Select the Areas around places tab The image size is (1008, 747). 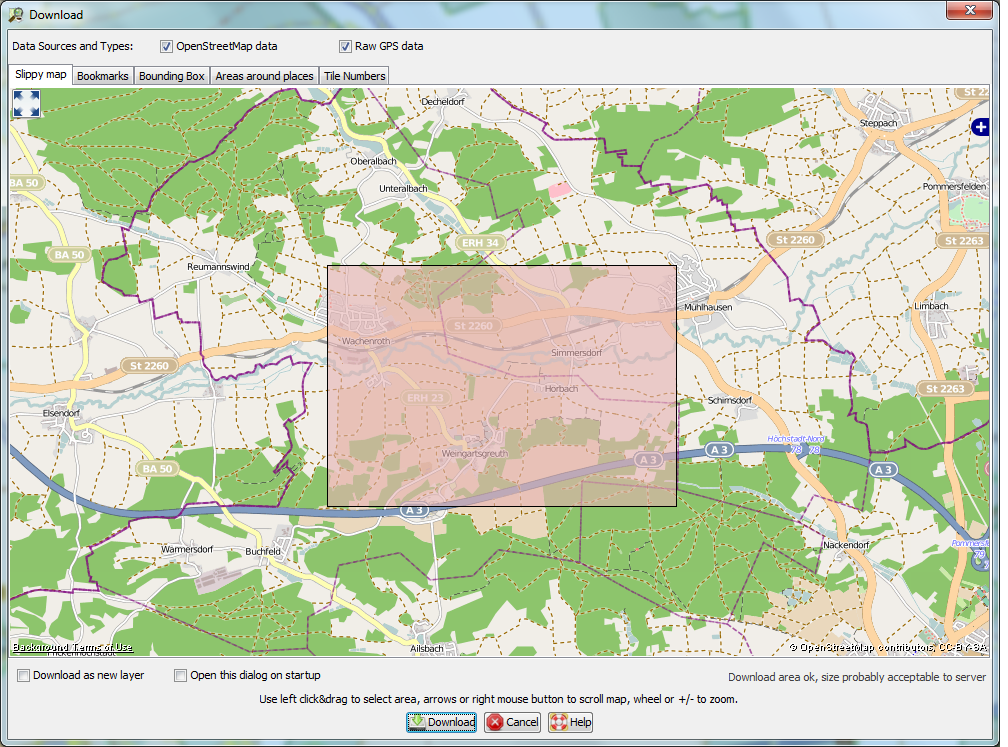click(x=264, y=76)
